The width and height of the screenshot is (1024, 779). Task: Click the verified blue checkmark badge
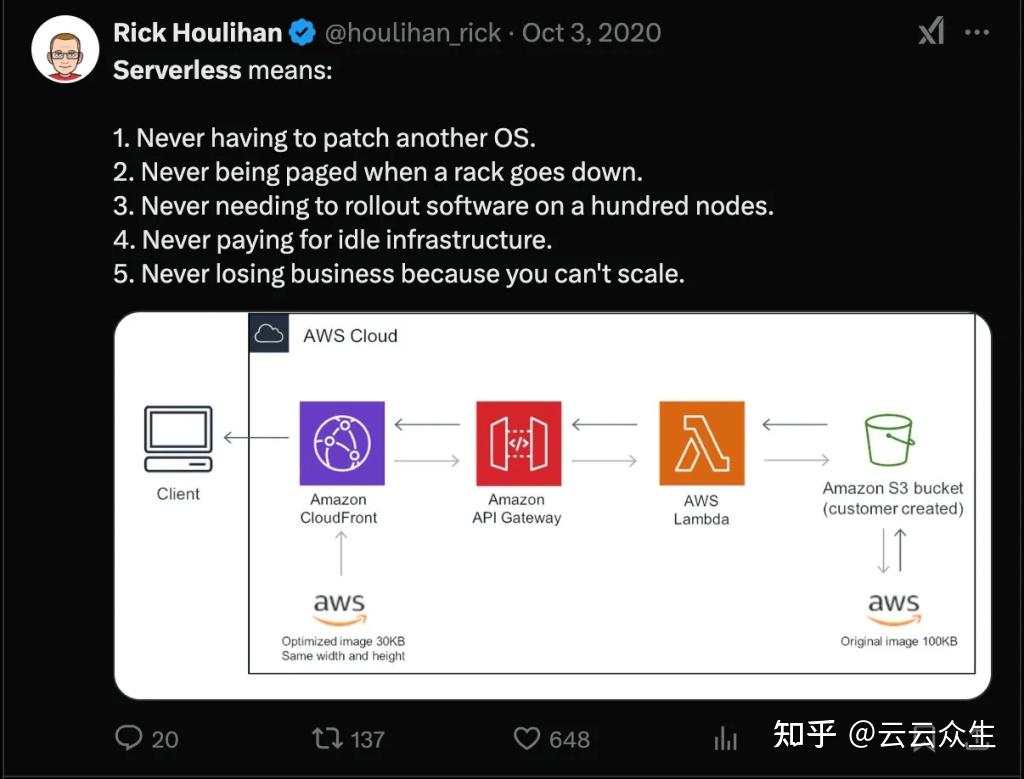[x=302, y=31]
